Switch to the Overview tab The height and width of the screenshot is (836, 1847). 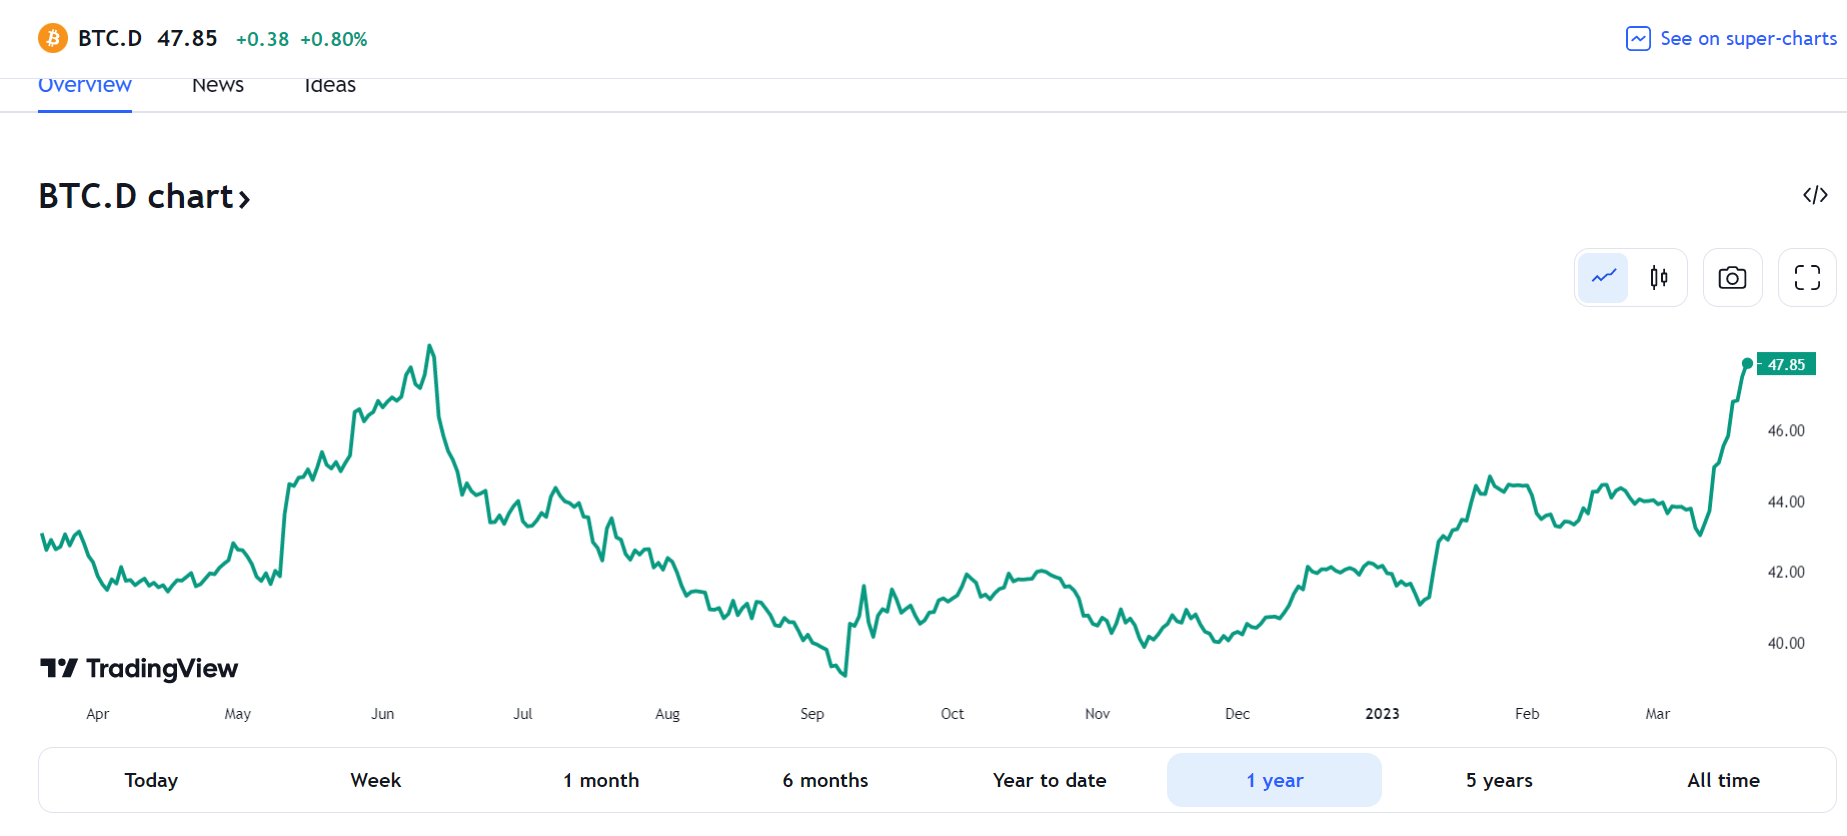coord(85,88)
